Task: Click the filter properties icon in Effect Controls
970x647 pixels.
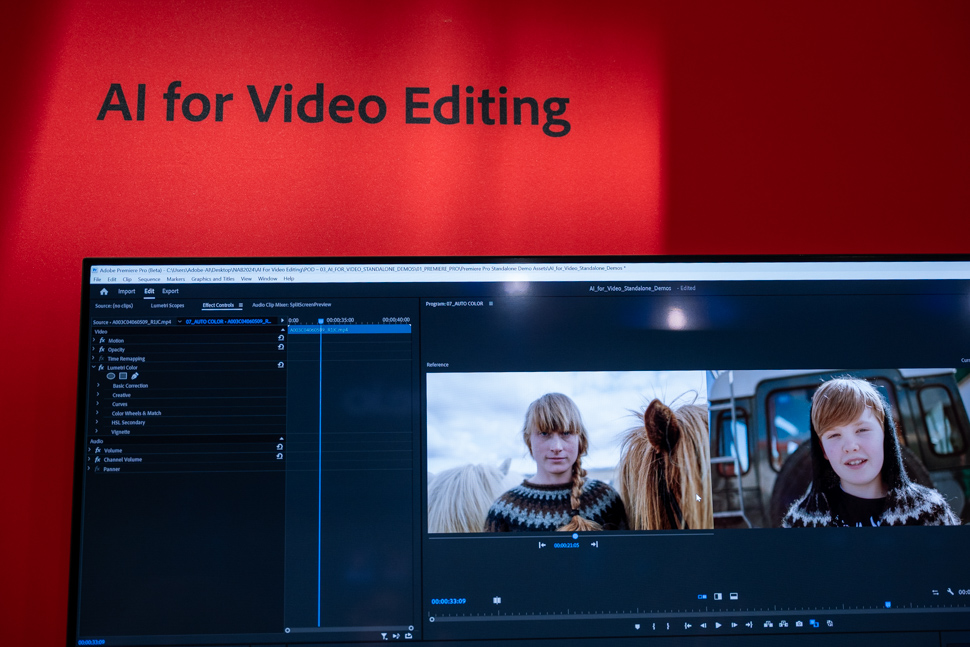Action: pos(384,636)
